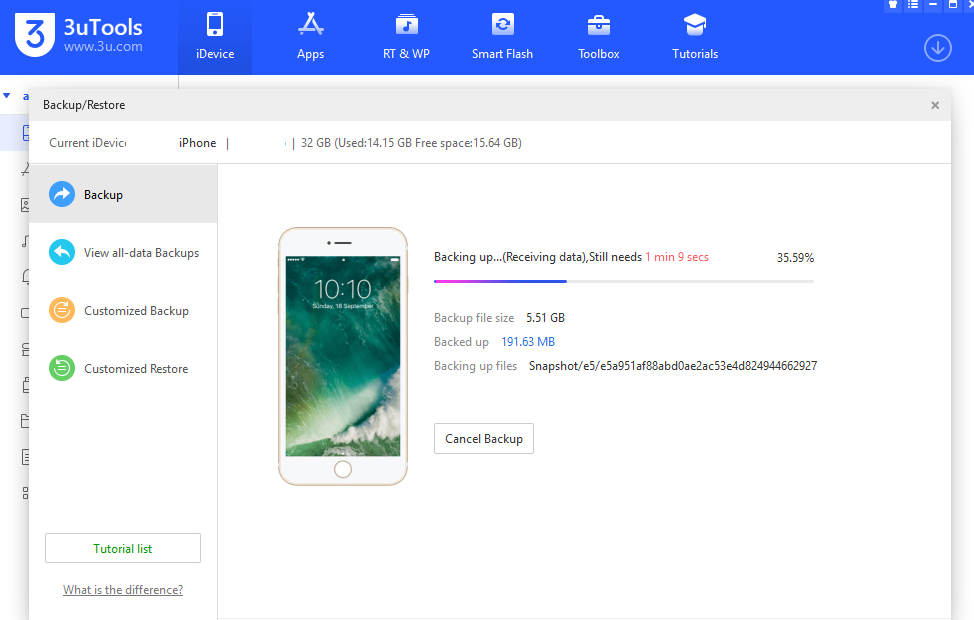
Task: Click the 'Current iDevice' label
Action: point(88,143)
